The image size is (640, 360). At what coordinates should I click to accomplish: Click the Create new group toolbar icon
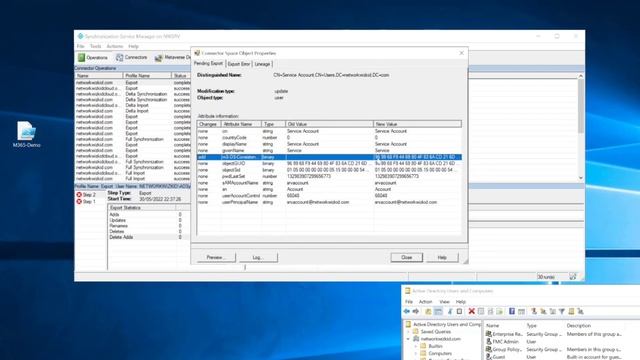(x=543, y=311)
